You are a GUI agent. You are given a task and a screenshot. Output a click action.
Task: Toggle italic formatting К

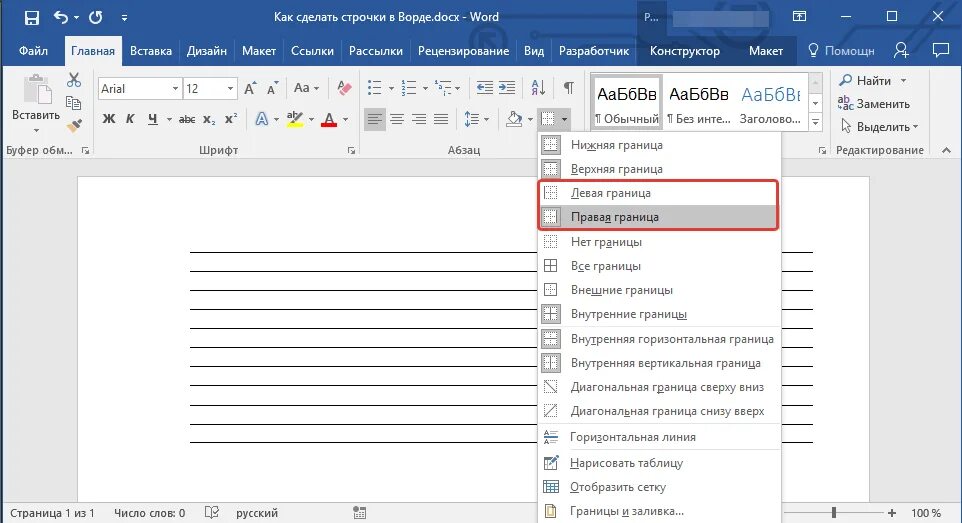point(130,119)
